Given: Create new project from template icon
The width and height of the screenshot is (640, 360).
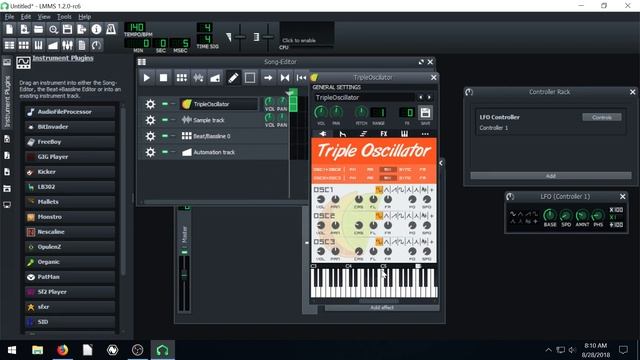Looking at the screenshot, I should coord(24,29).
